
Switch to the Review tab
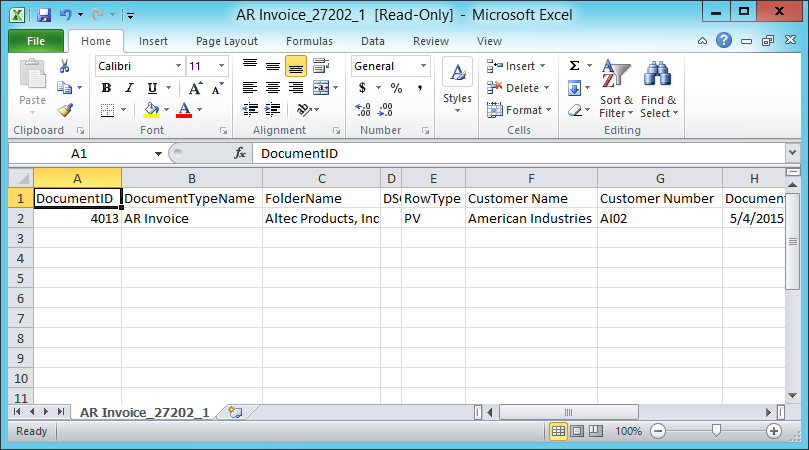[x=431, y=41]
